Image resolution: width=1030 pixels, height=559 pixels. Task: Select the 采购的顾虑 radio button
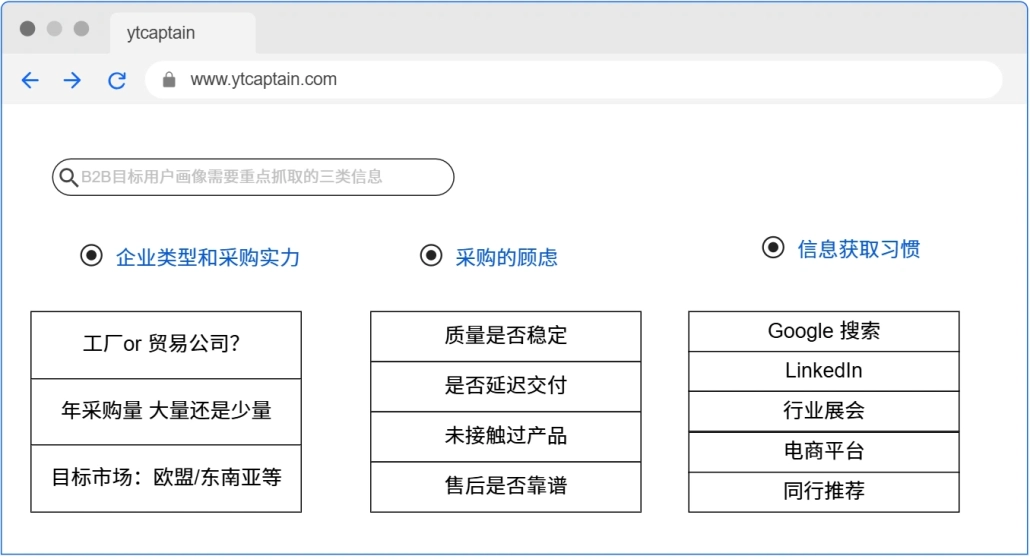tap(431, 256)
